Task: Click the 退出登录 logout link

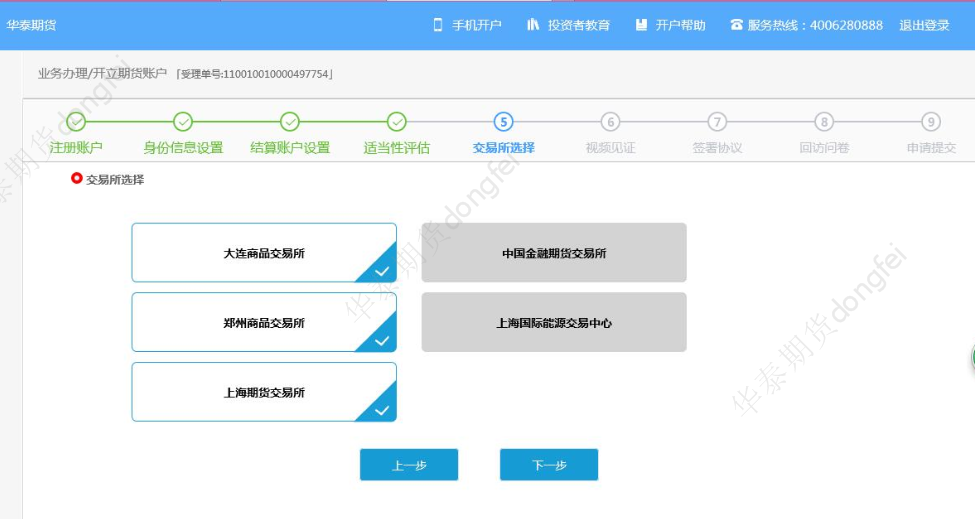Action: (x=924, y=25)
